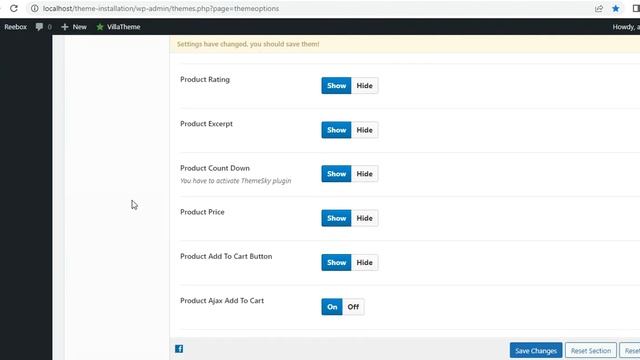Turn Product Ajax Add To Cart On

coord(332,307)
